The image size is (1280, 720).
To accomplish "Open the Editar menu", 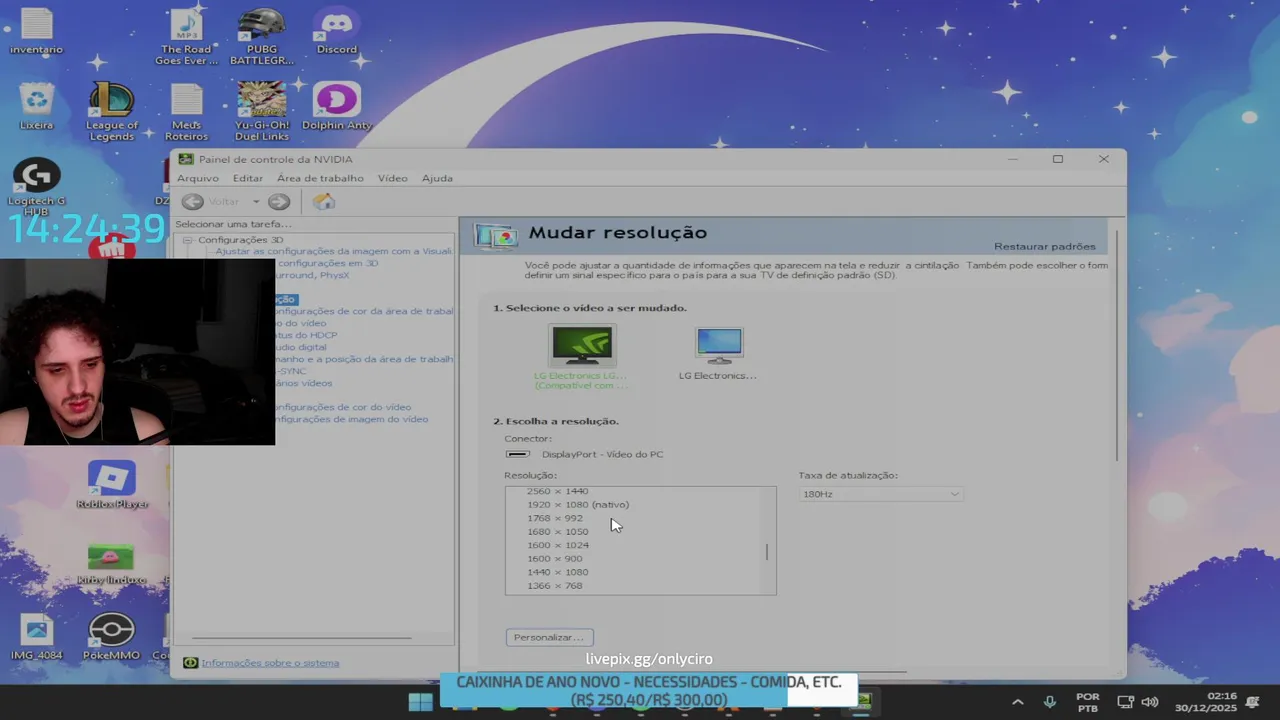I will [x=248, y=178].
